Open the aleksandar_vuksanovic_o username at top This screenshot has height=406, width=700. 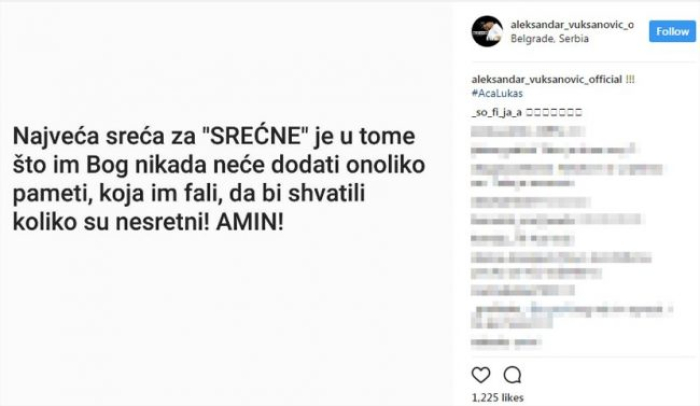[x=572, y=25]
